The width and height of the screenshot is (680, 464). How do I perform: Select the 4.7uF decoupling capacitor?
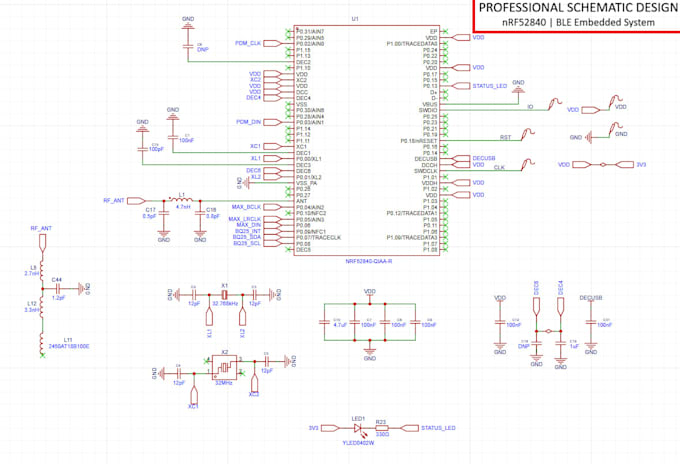pos(324,322)
